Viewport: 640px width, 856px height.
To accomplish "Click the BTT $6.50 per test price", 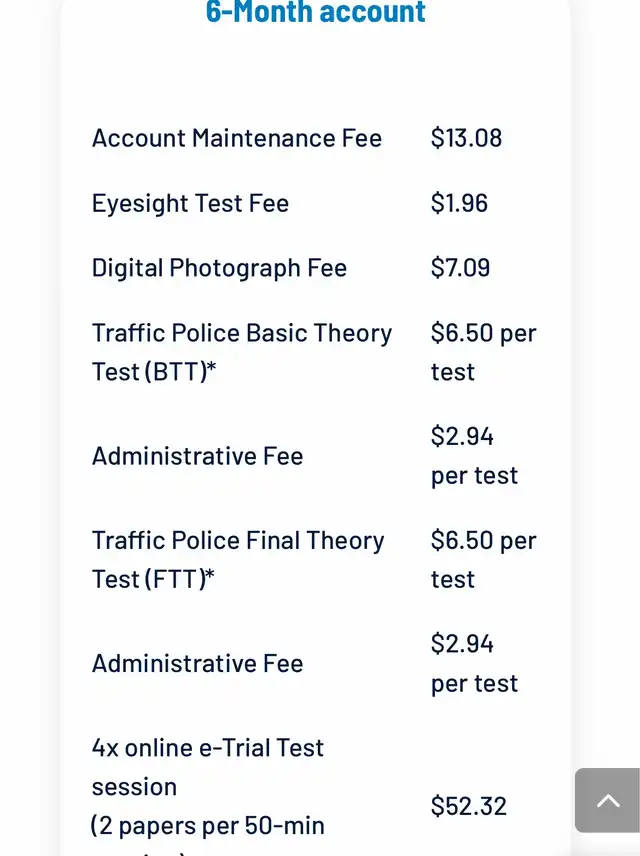I will point(484,352).
